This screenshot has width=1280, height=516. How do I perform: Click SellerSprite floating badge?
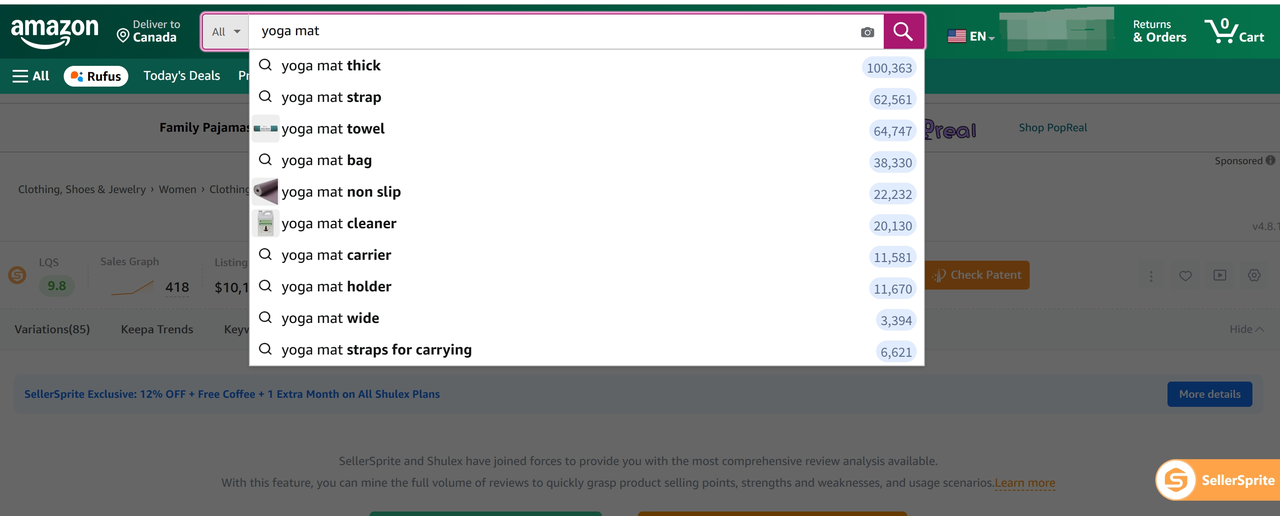(x=1217, y=480)
